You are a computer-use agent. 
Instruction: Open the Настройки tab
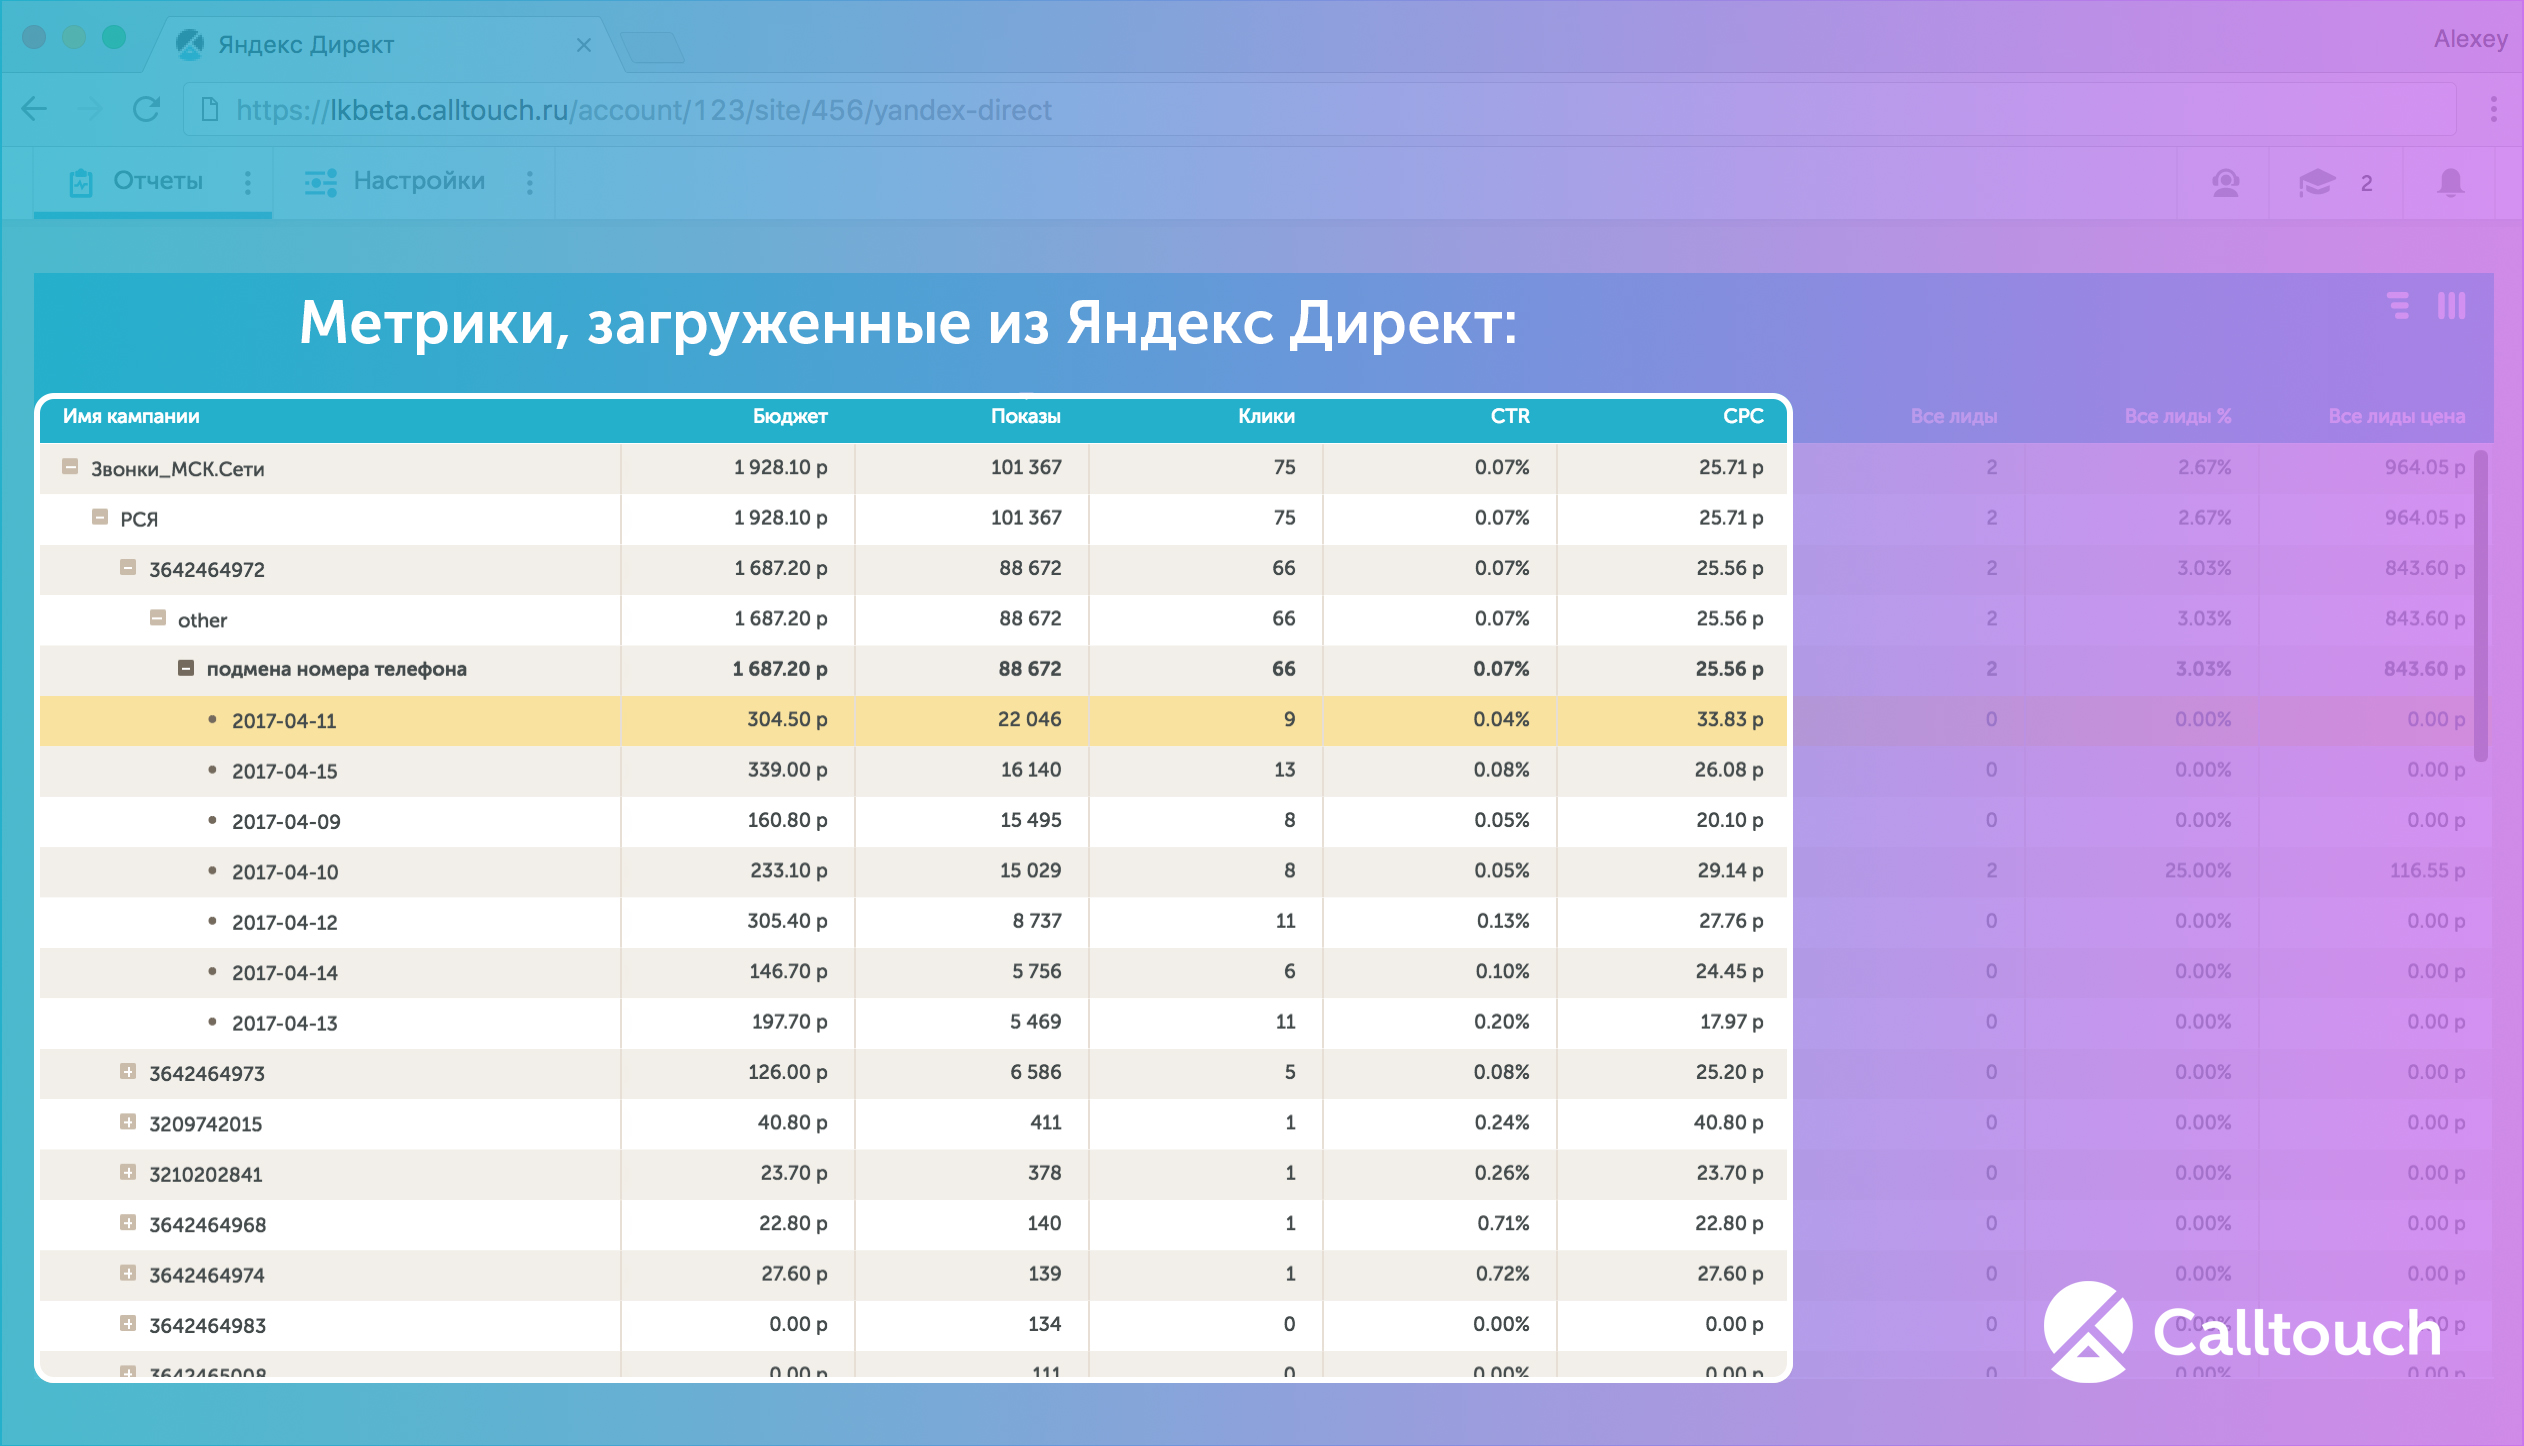pyautogui.click(x=414, y=182)
